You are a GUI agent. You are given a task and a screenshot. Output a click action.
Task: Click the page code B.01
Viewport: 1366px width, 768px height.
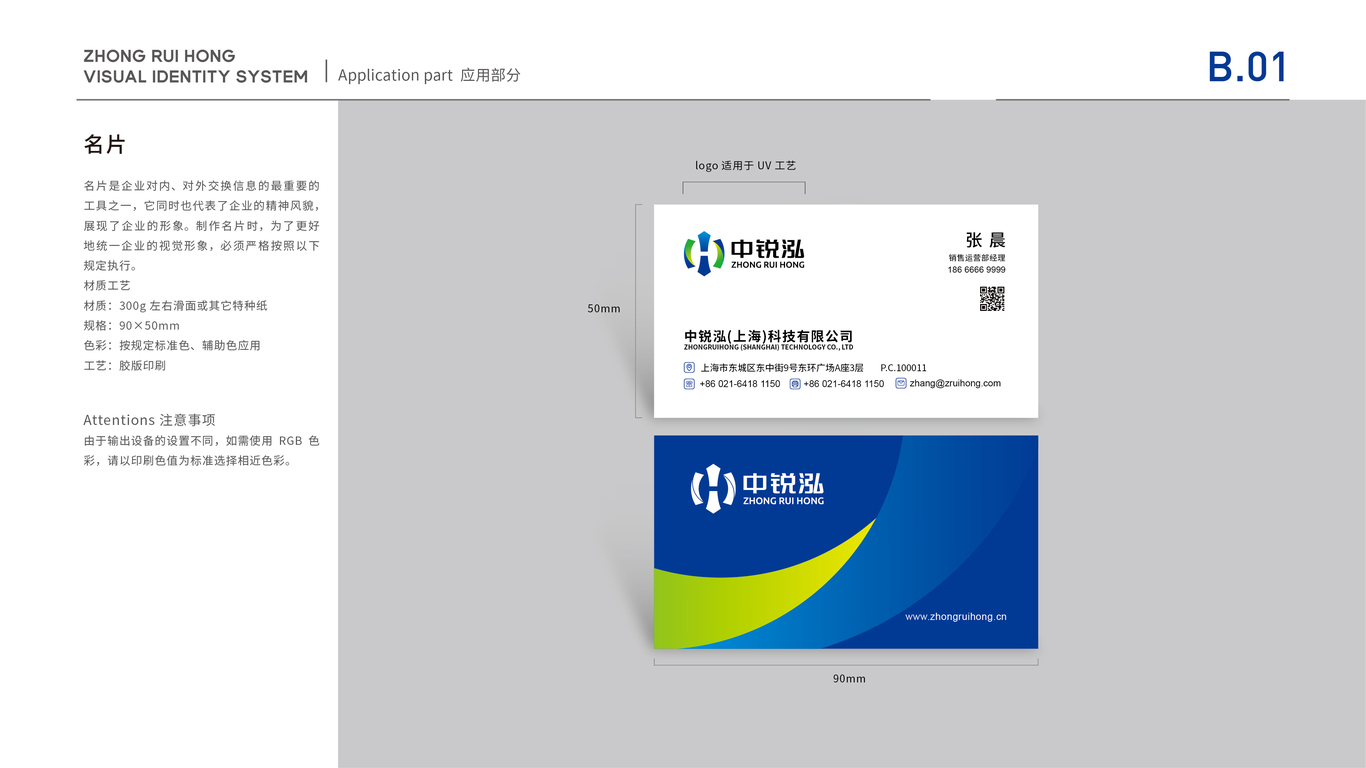coord(1248,67)
